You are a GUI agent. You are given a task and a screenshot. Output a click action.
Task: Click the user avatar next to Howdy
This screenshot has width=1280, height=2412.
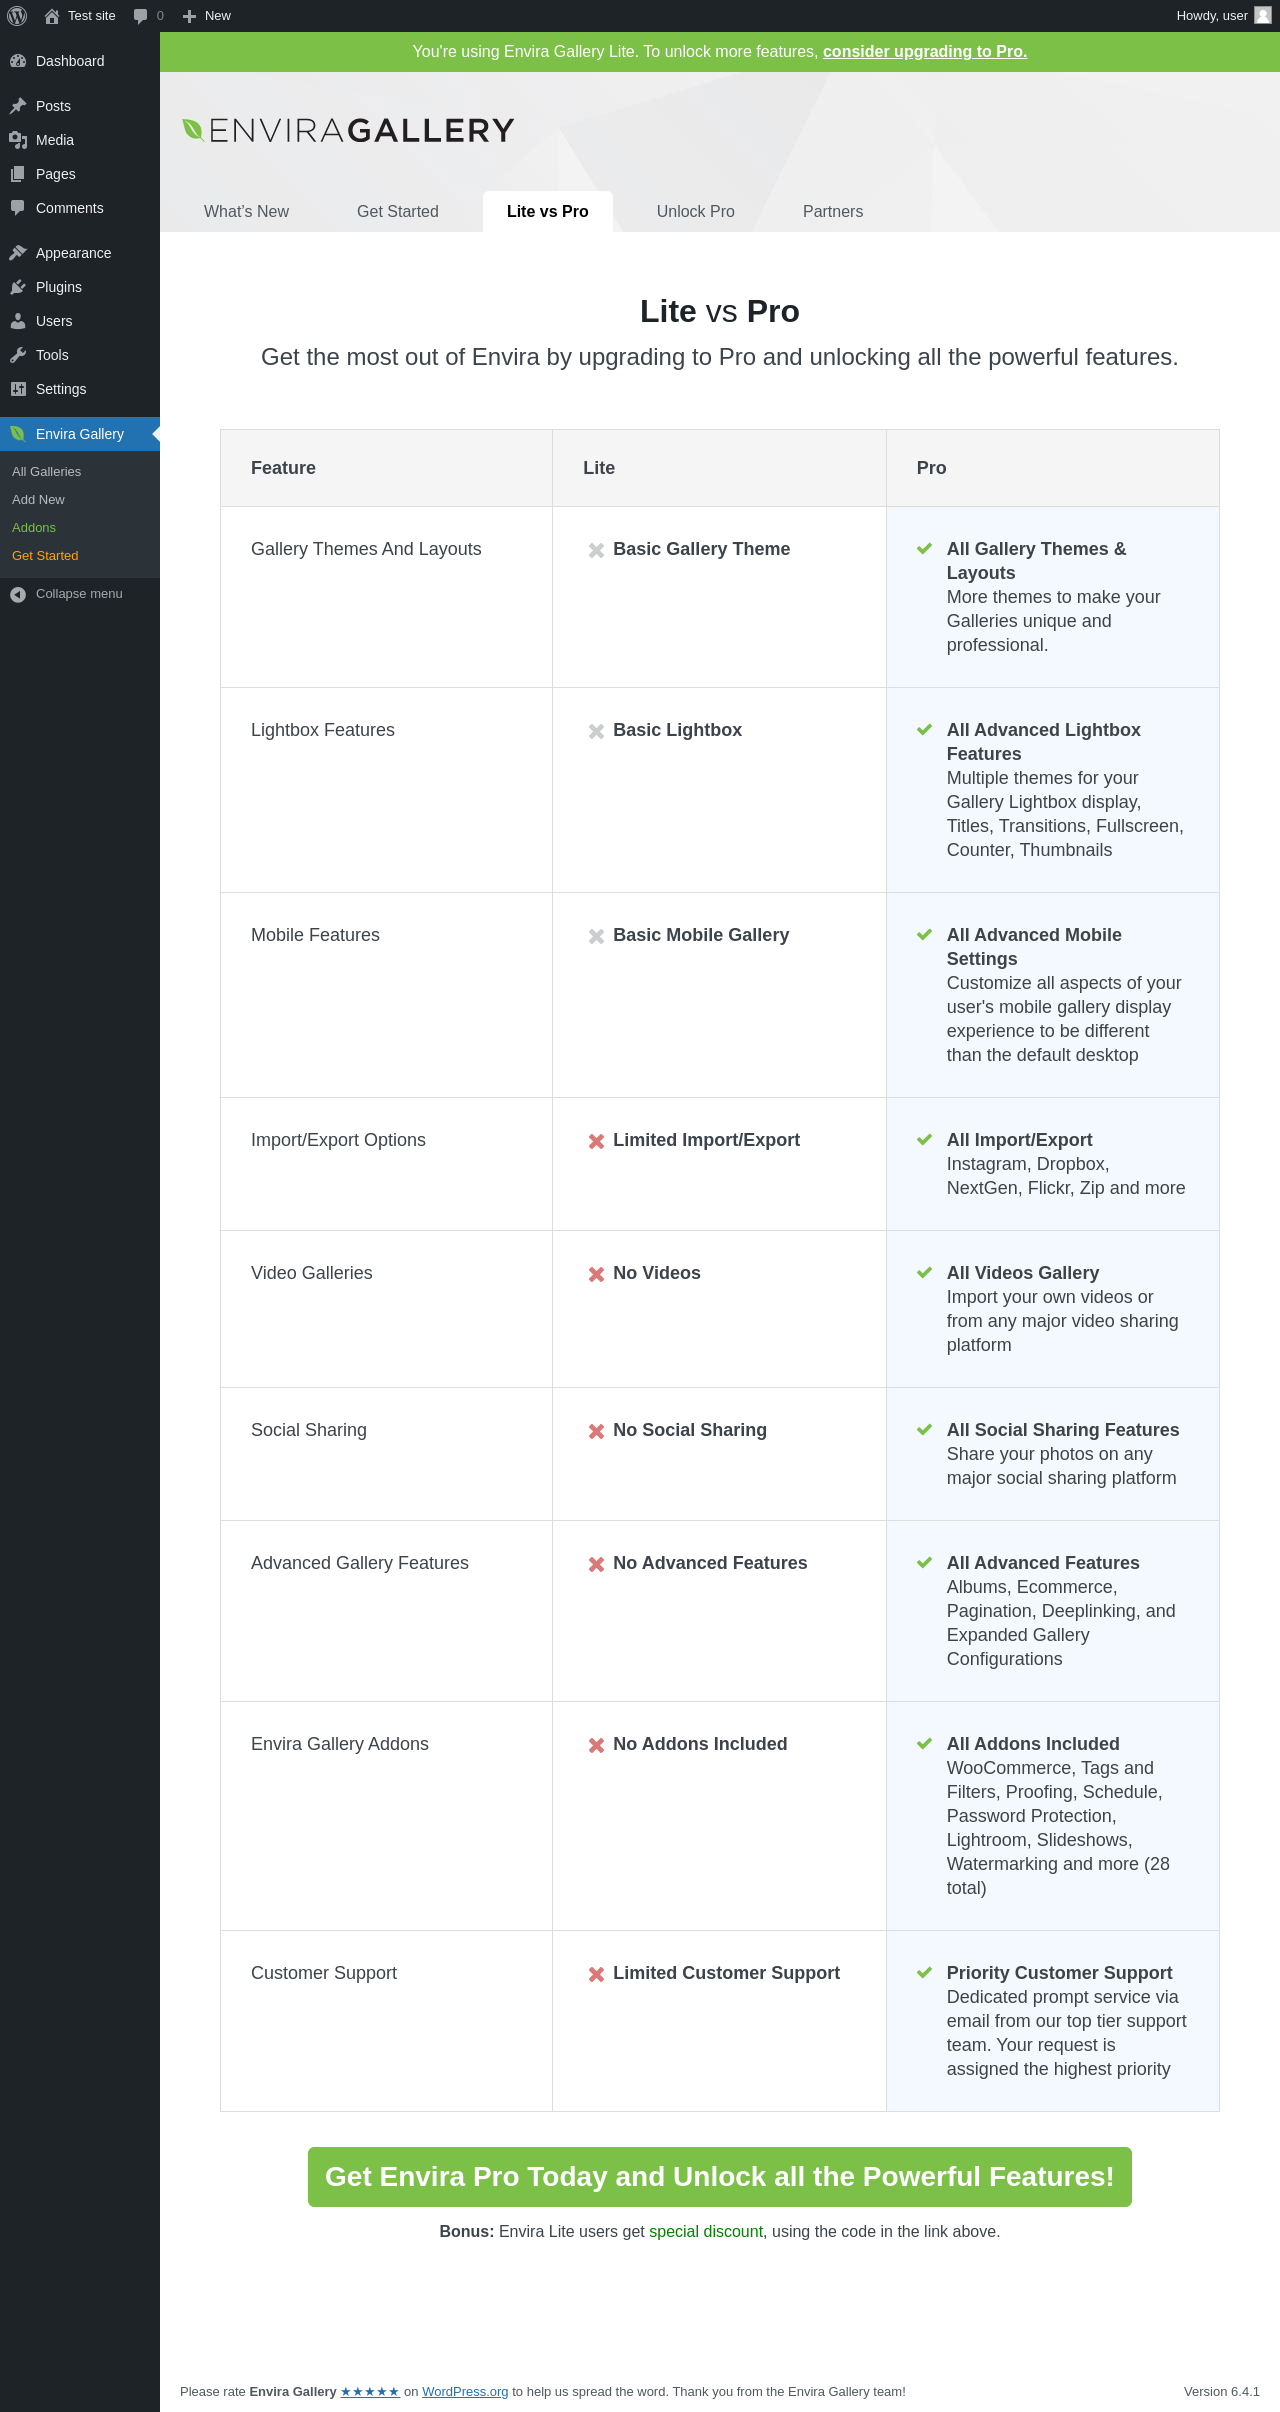pyautogui.click(x=1263, y=16)
